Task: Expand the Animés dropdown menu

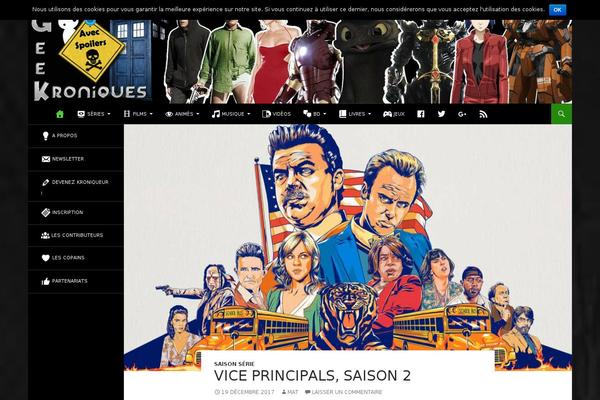Action: (x=182, y=114)
